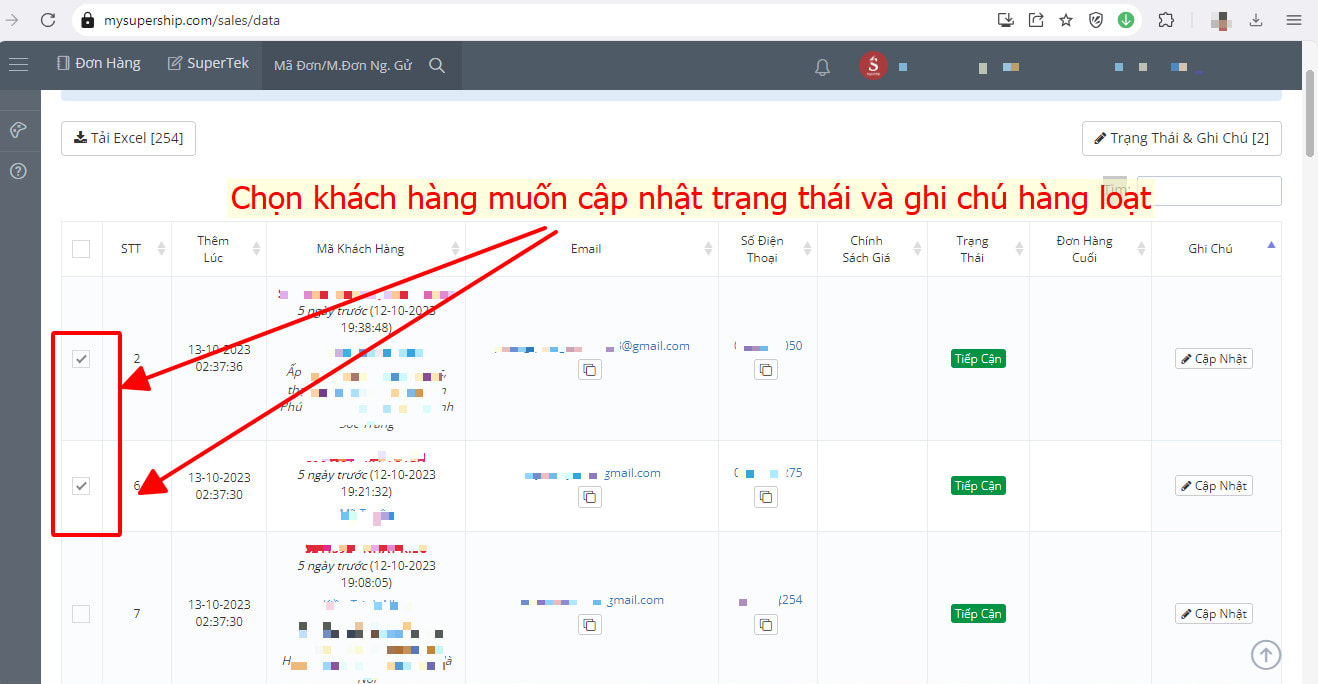Viewport: 1318px width, 684px height.
Task: Bookmark page with star icon
Action: click(x=1066, y=19)
